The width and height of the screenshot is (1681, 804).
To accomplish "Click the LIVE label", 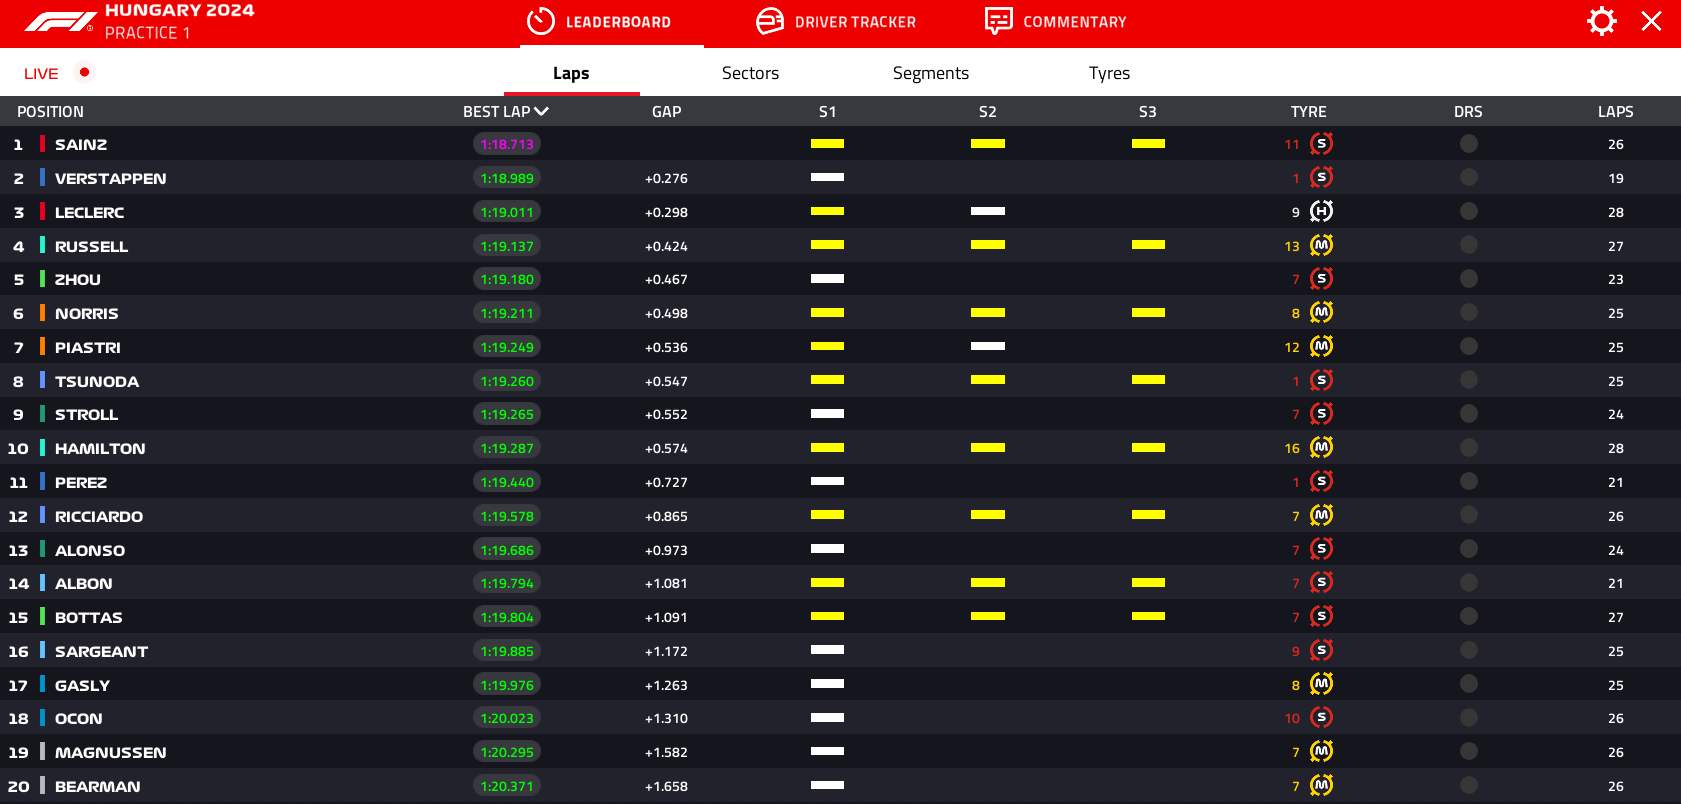I will (41, 74).
